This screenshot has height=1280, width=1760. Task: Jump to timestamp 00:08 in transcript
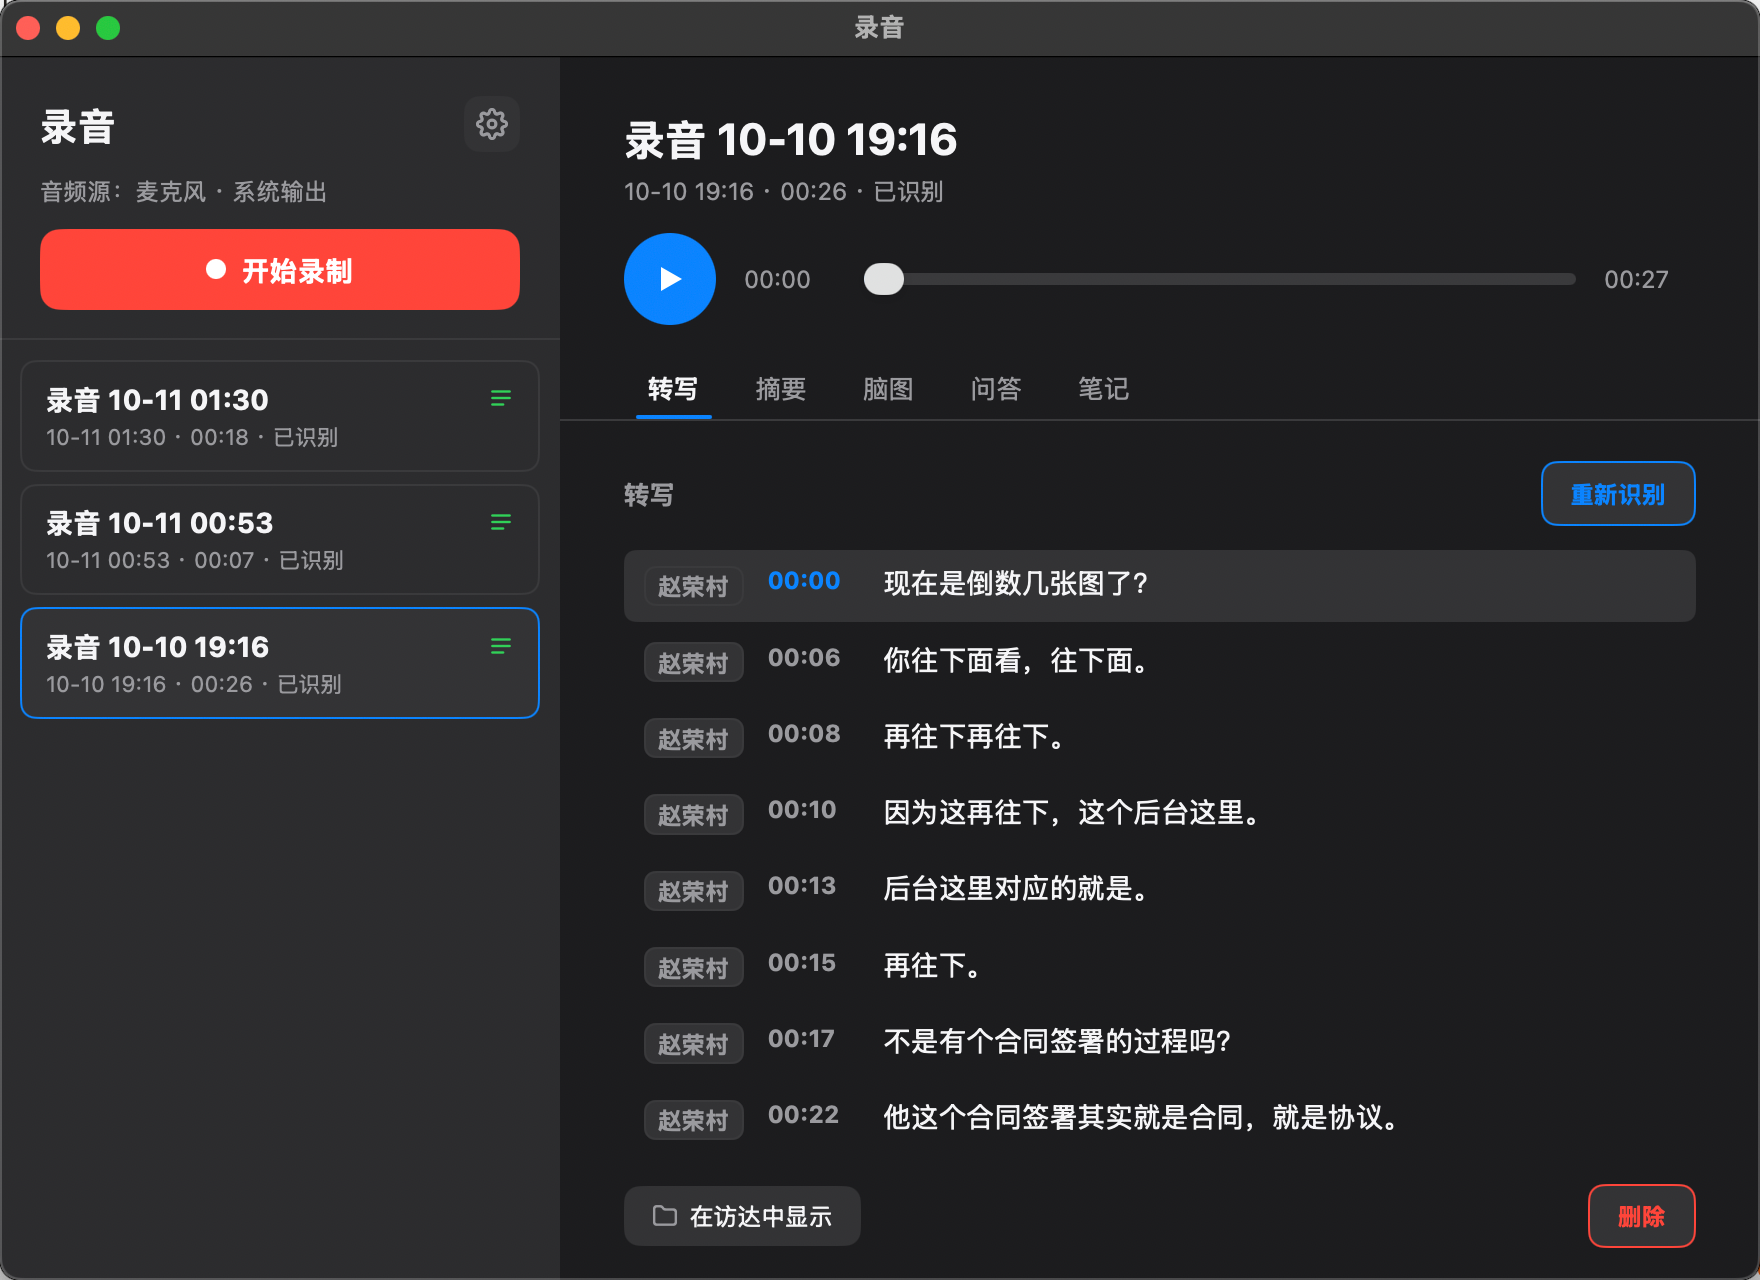pos(804,734)
